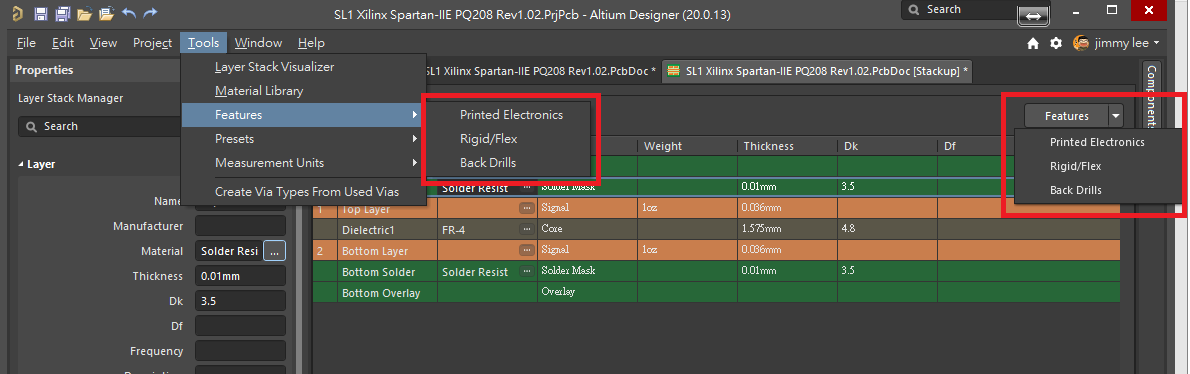Click the Open Project icon with document

point(106,14)
